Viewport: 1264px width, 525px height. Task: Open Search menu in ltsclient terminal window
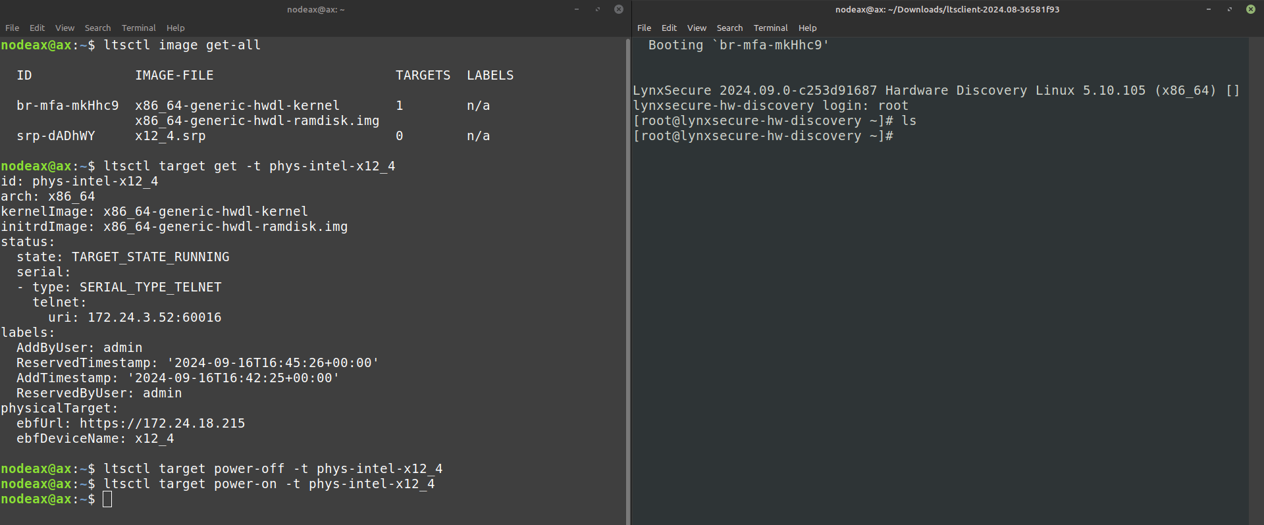(x=730, y=28)
